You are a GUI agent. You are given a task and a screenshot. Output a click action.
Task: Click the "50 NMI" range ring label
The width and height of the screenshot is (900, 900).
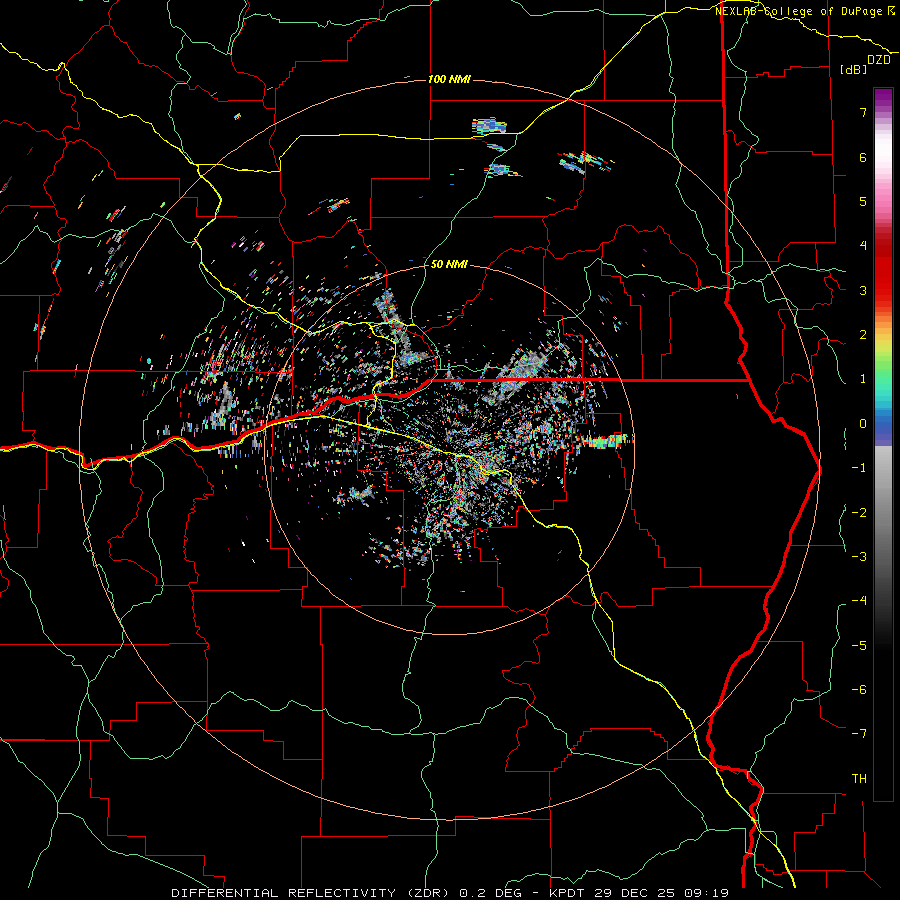[x=449, y=265]
